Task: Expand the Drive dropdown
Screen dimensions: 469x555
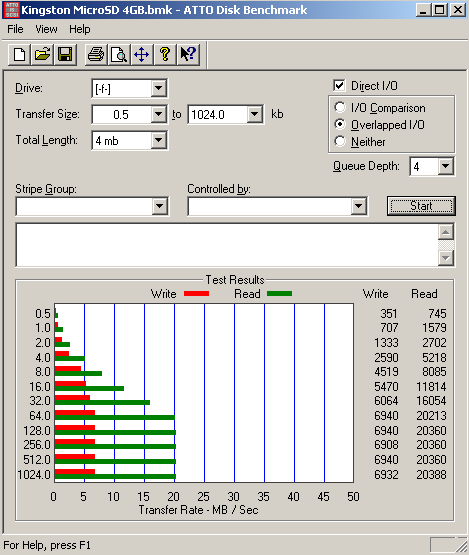Action: point(158,88)
